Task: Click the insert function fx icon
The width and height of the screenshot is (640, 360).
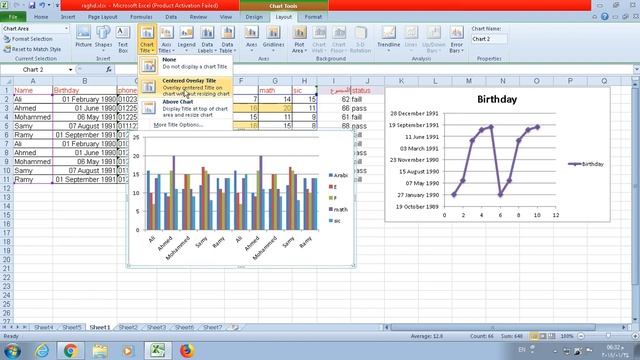Action: (x=109, y=69)
